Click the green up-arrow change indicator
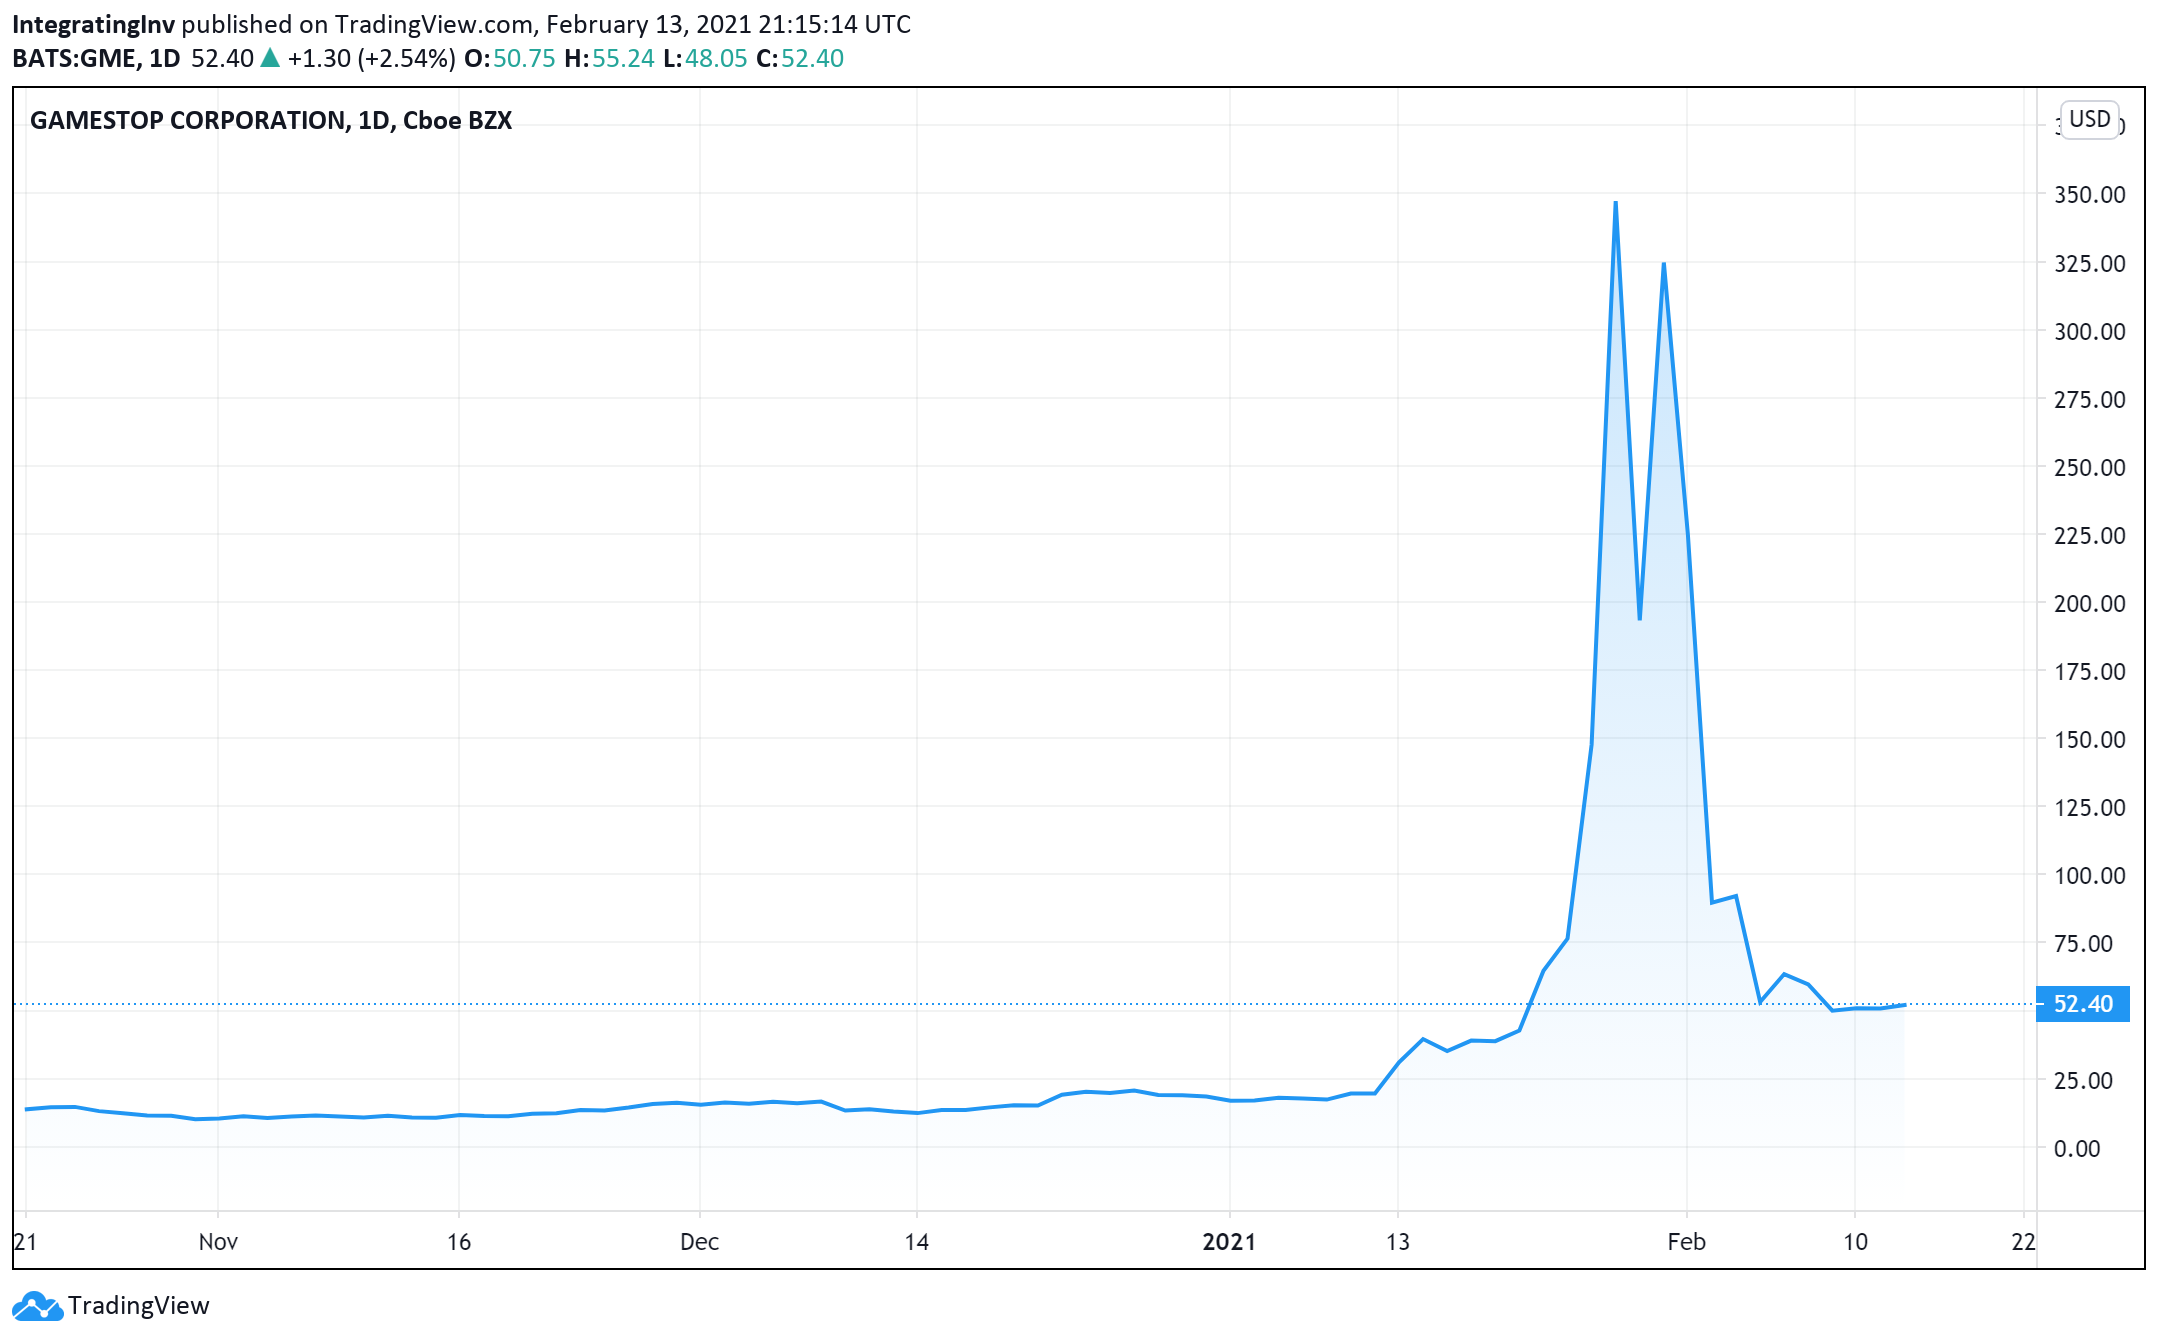The height and width of the screenshot is (1342, 2158). pyautogui.click(x=269, y=58)
